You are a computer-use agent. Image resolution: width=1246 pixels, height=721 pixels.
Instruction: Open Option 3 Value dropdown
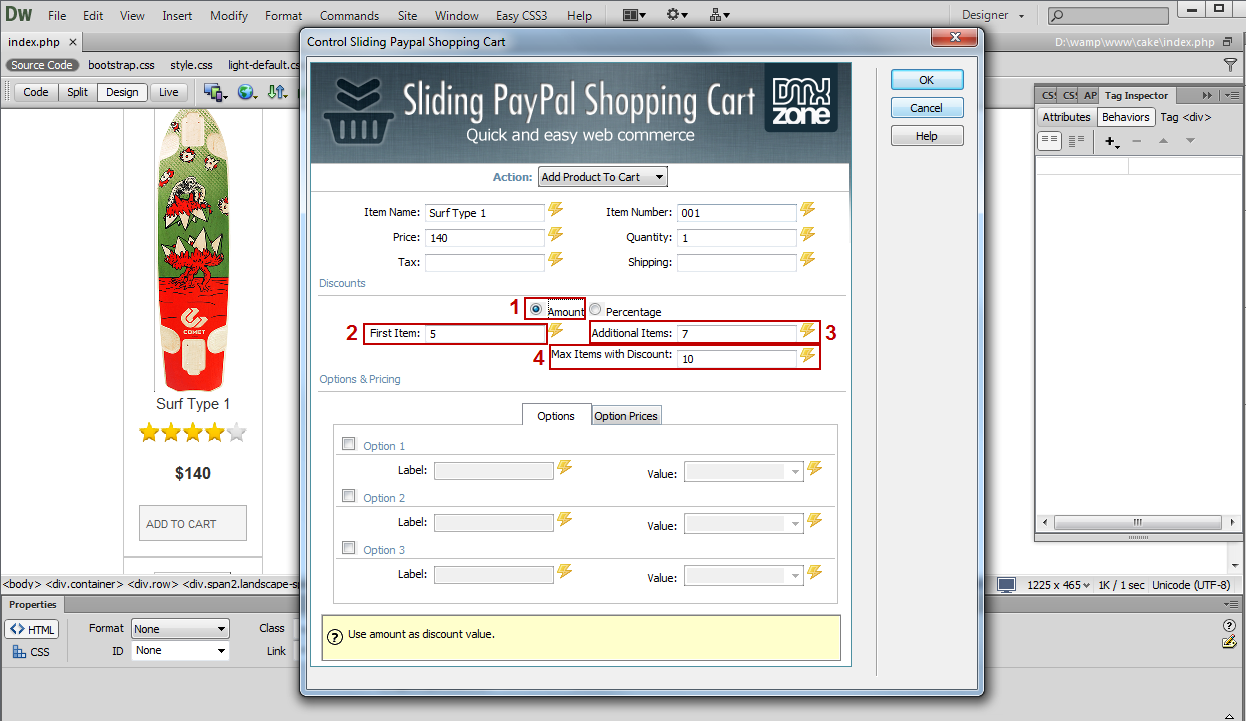744,576
